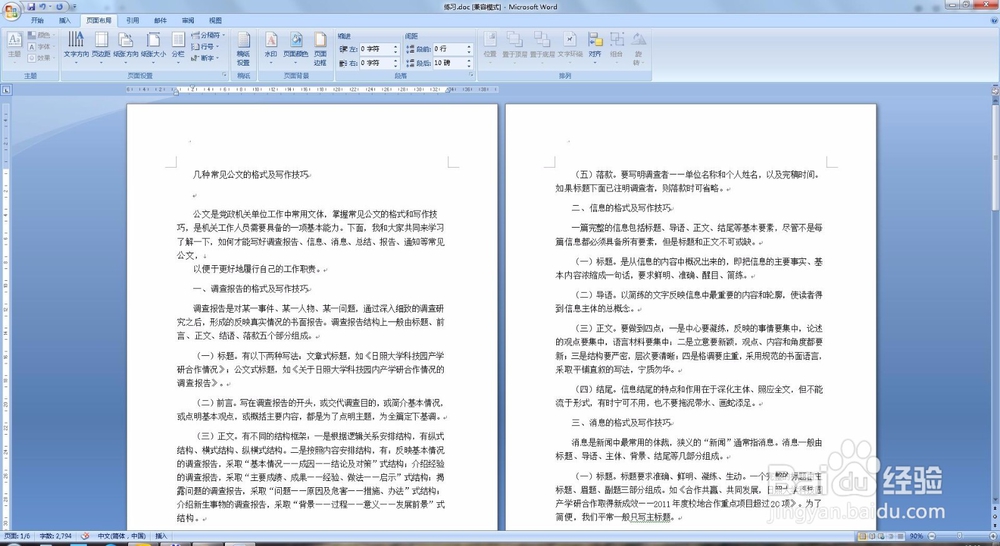
Task: Click the vertical scrollbar thumb
Action: pyautogui.click(x=995, y=156)
